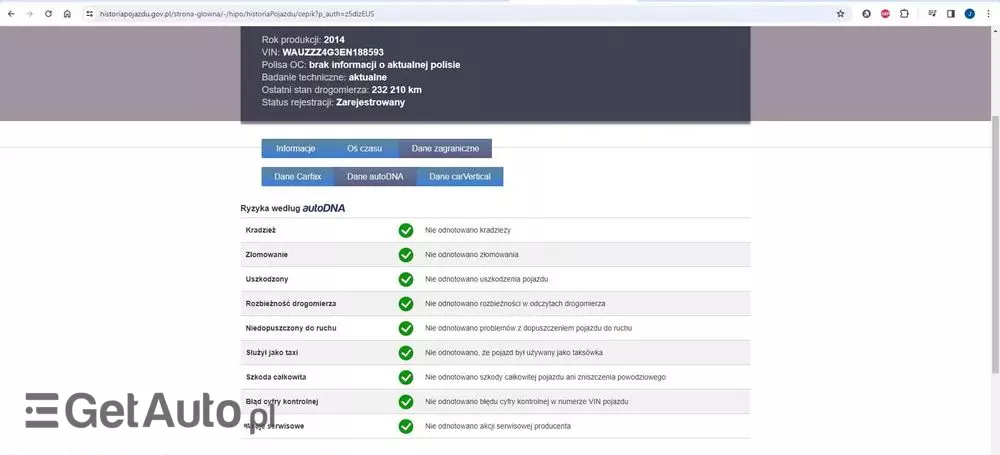Bookmark this page with the star icon
Viewport: 1000px width, 455px height.
click(840, 14)
